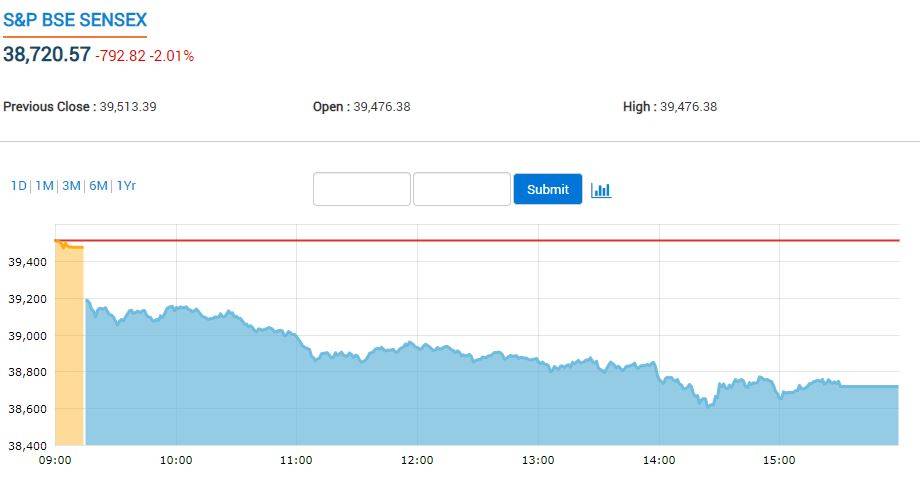Show the 6M chart range
920x496 pixels.
click(98, 186)
